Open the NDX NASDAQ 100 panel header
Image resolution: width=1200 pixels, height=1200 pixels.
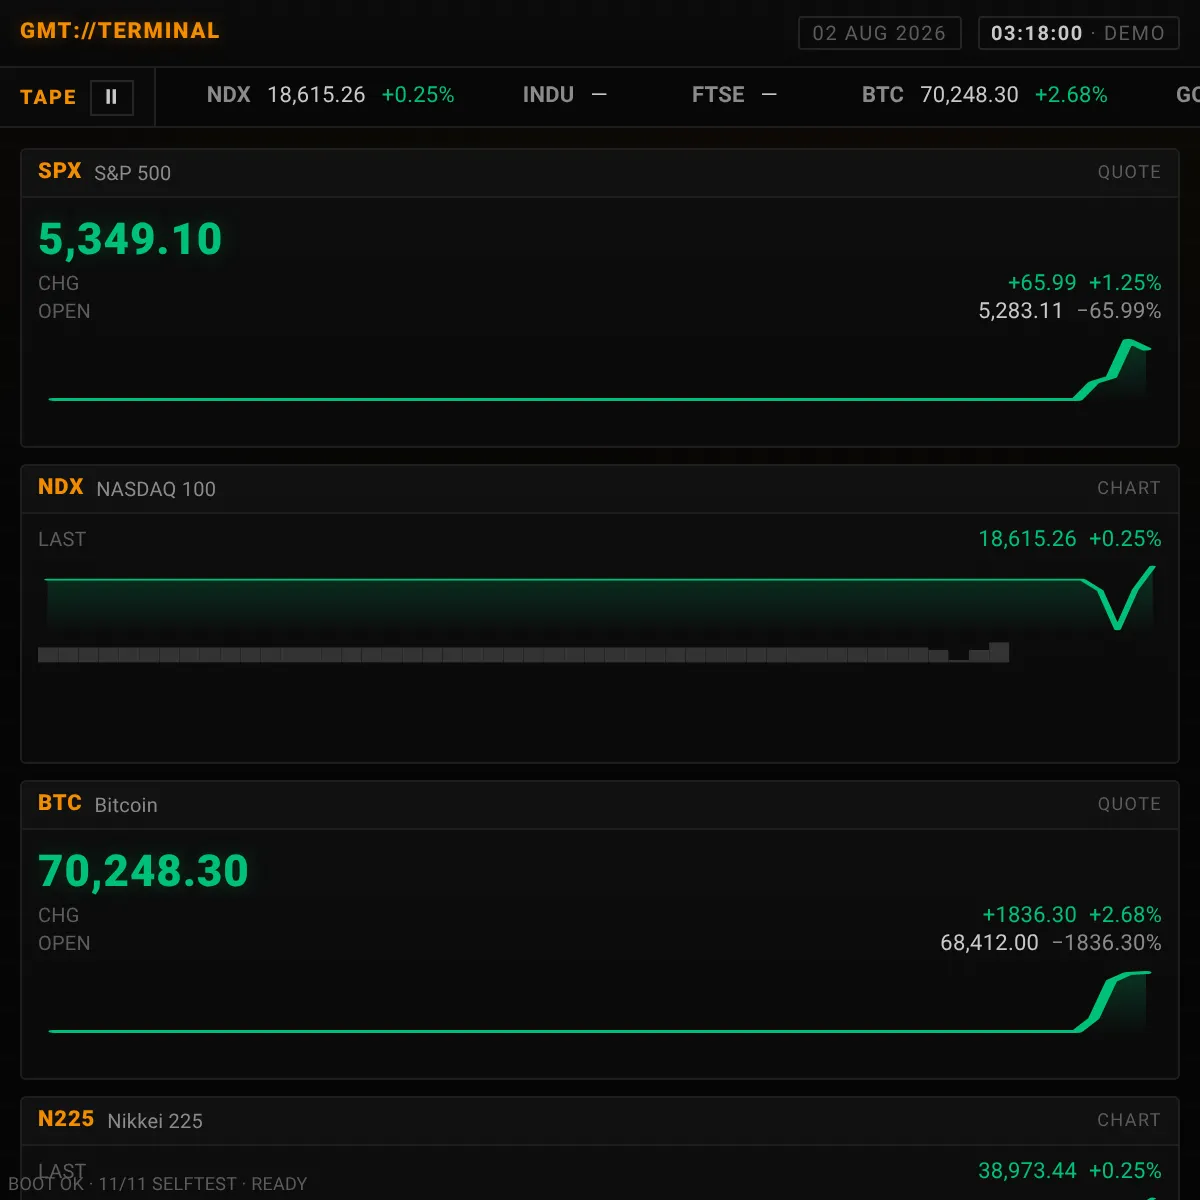click(600, 488)
